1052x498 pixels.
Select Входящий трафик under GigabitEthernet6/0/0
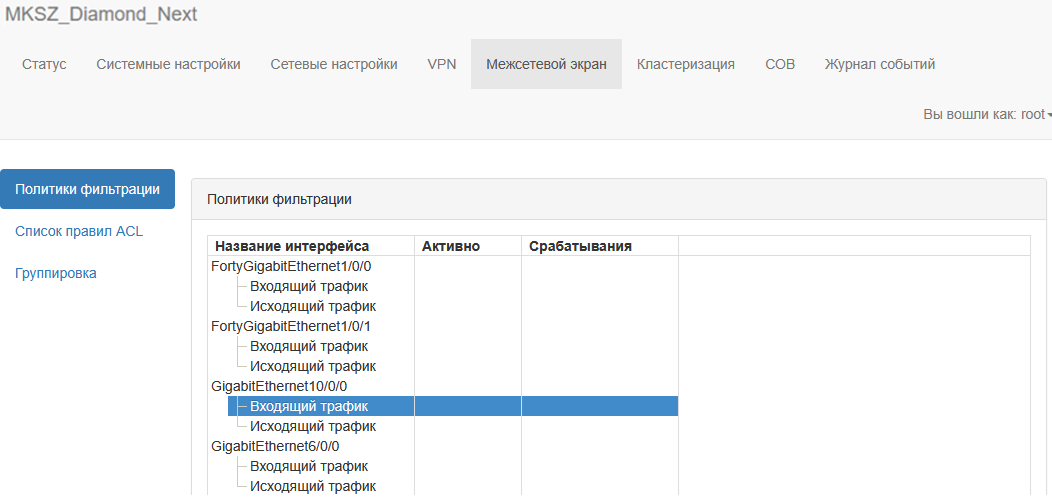(309, 466)
